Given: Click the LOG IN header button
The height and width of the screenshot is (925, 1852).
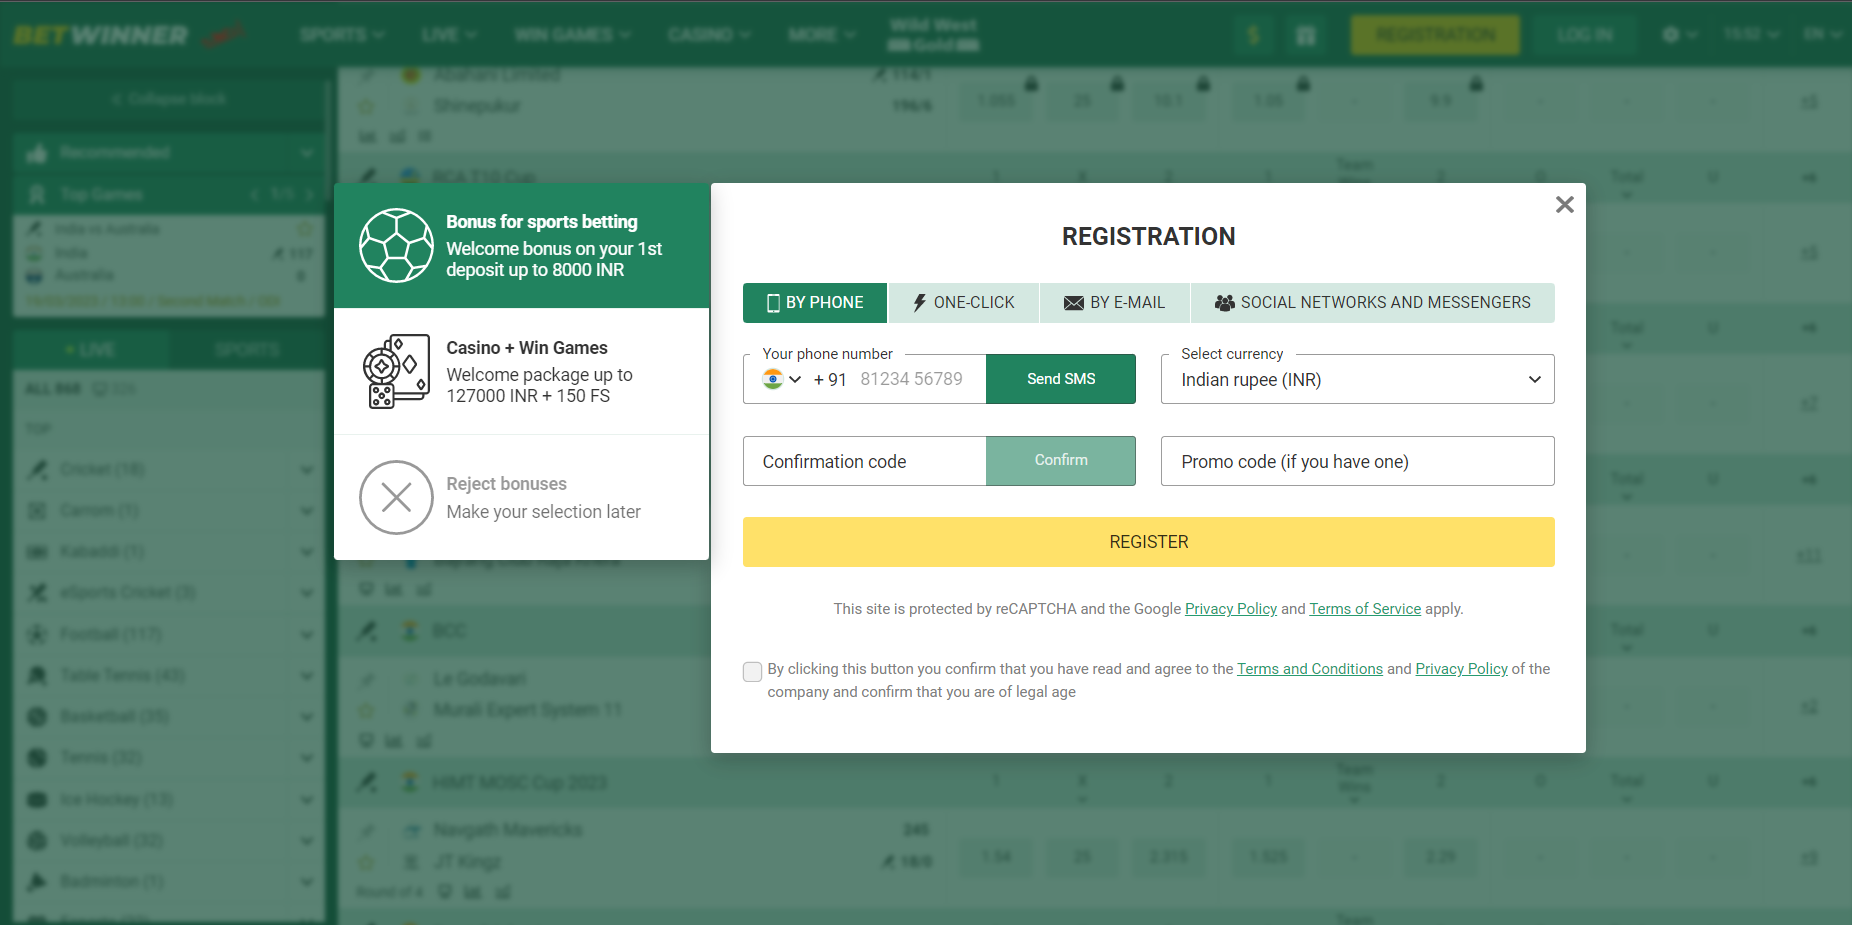Looking at the screenshot, I should [x=1584, y=35].
